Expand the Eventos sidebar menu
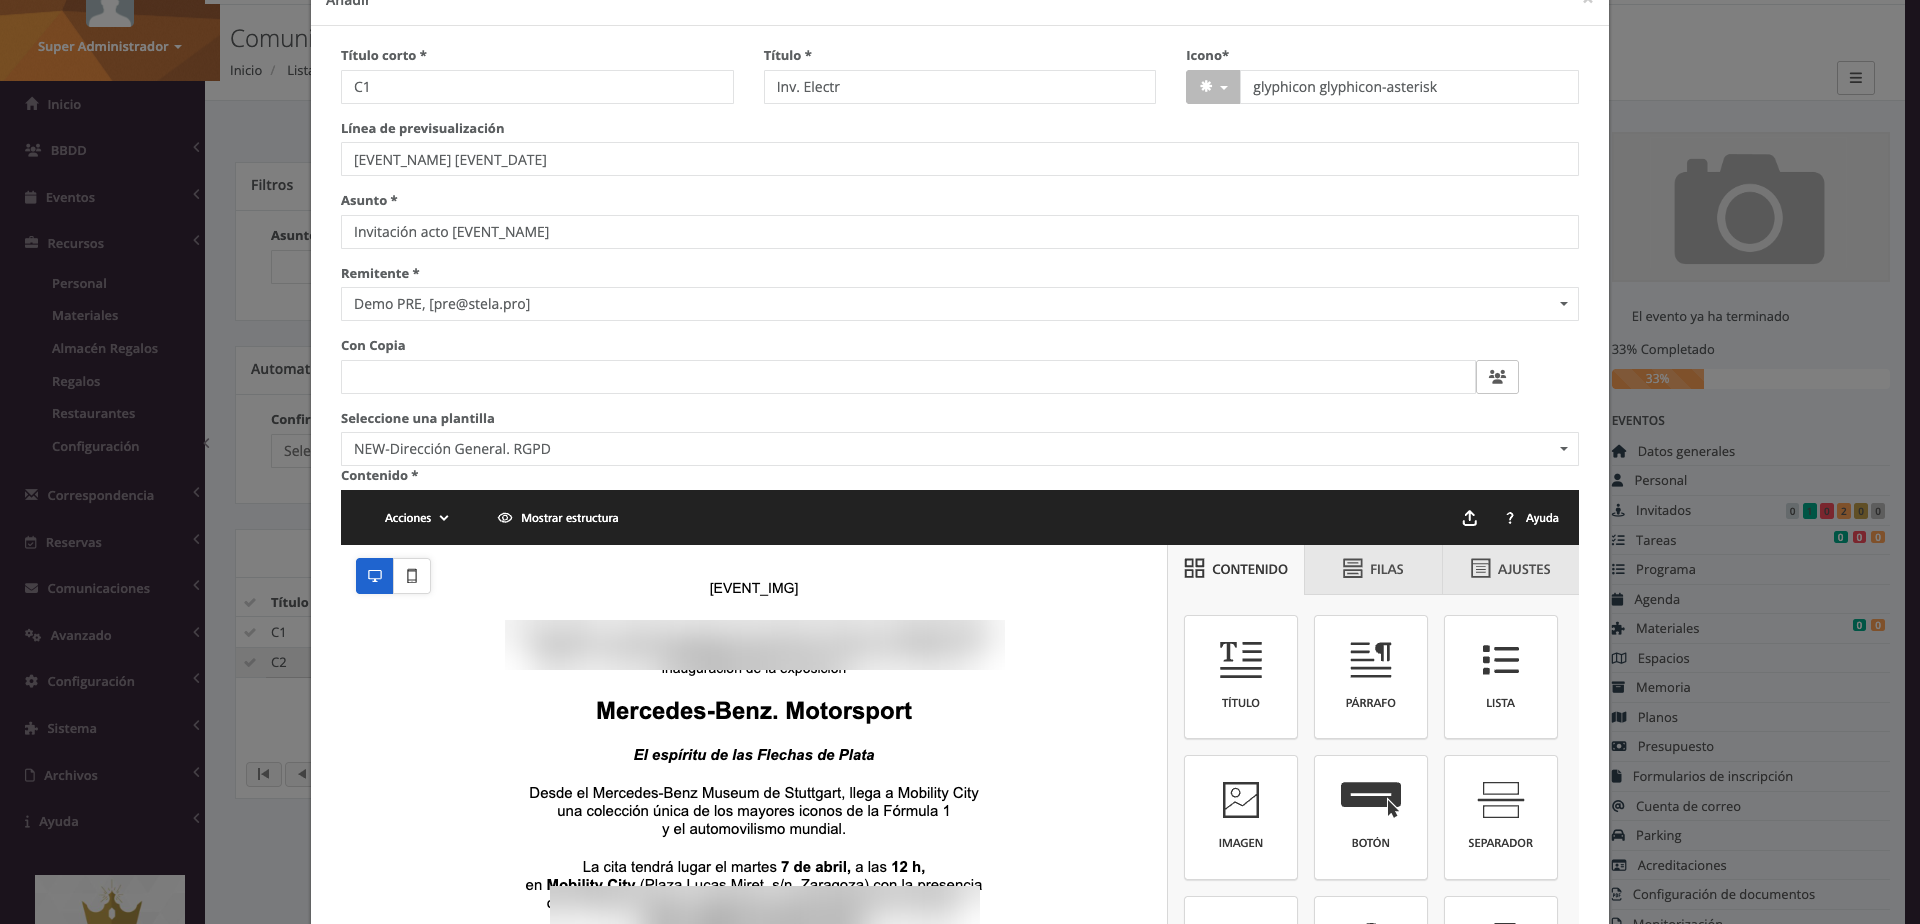Image resolution: width=1920 pixels, height=924 pixels. [x=102, y=197]
